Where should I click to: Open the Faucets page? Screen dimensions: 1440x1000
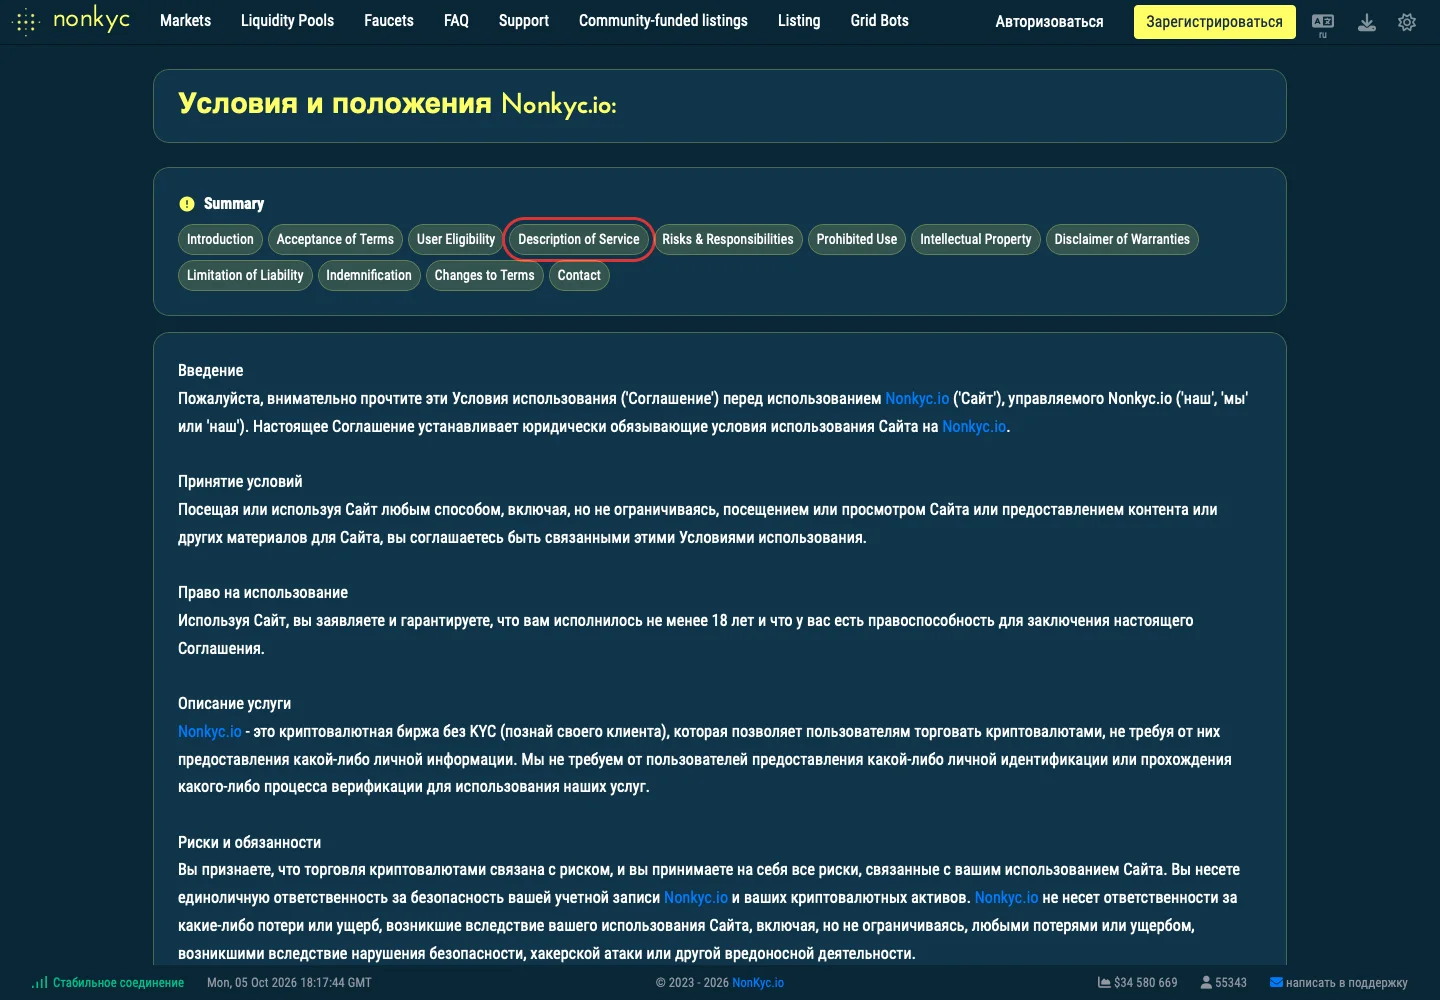pos(389,21)
